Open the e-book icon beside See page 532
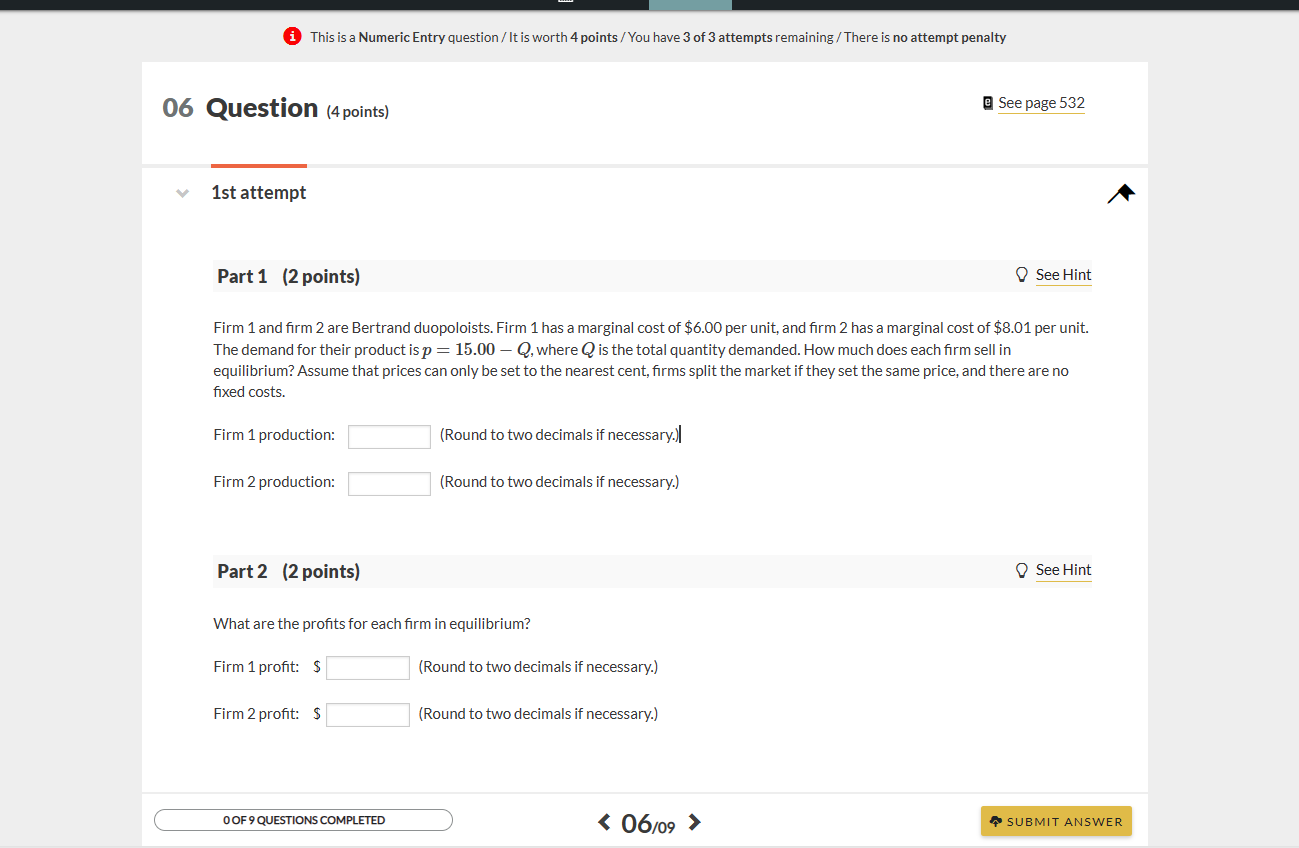The width and height of the screenshot is (1299, 848). [x=987, y=101]
